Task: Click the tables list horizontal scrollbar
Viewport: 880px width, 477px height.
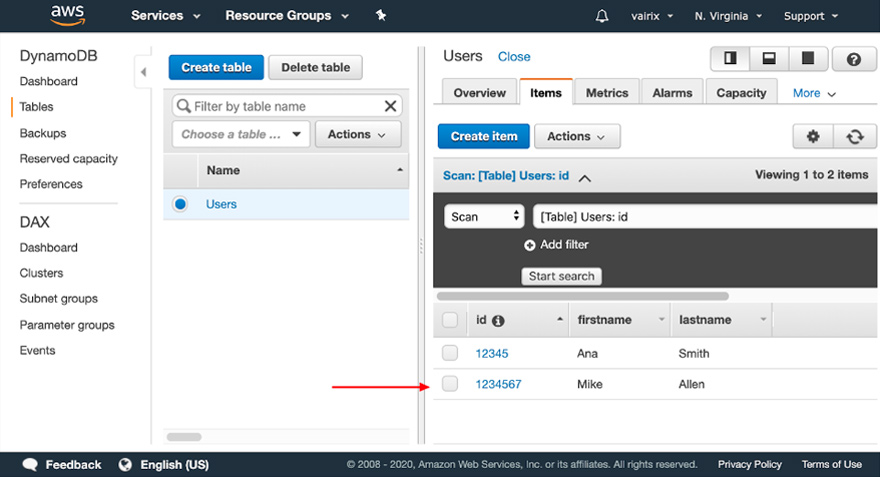Action: pos(184,437)
